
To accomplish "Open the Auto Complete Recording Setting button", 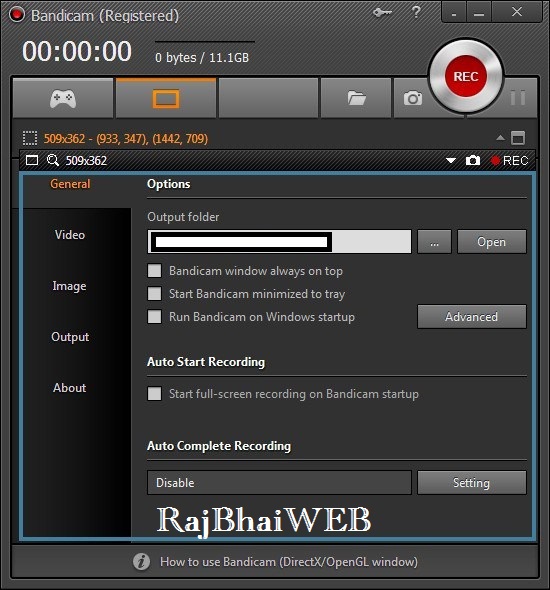I will pos(472,482).
